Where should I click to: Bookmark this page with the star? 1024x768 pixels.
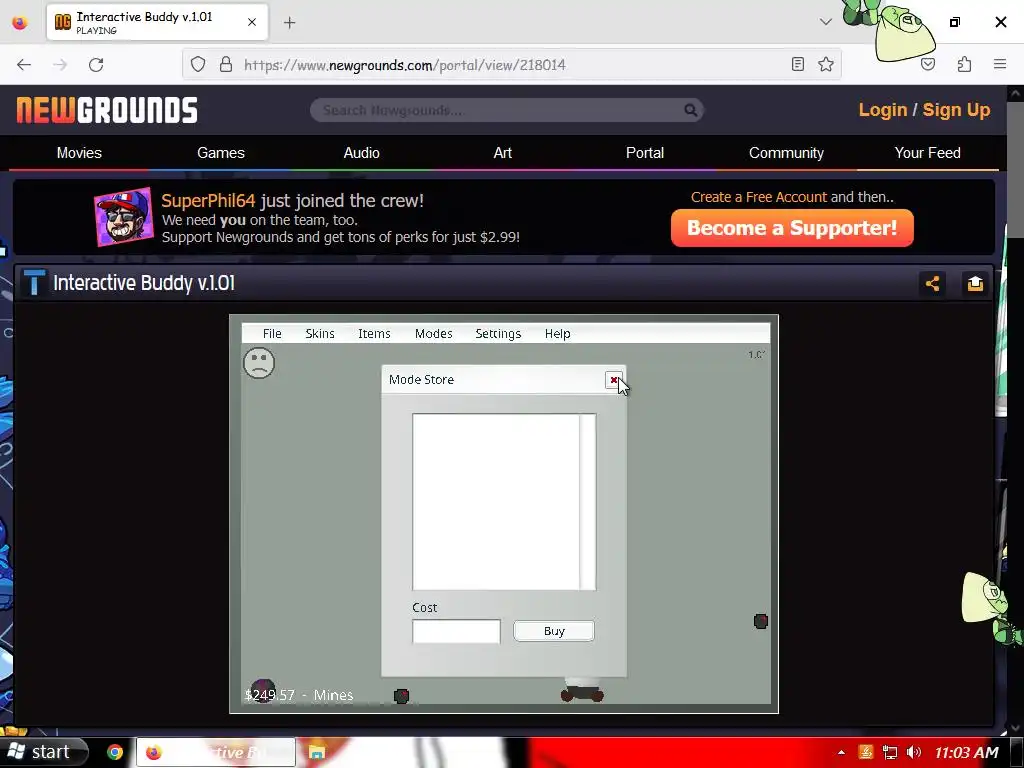pyautogui.click(x=826, y=64)
